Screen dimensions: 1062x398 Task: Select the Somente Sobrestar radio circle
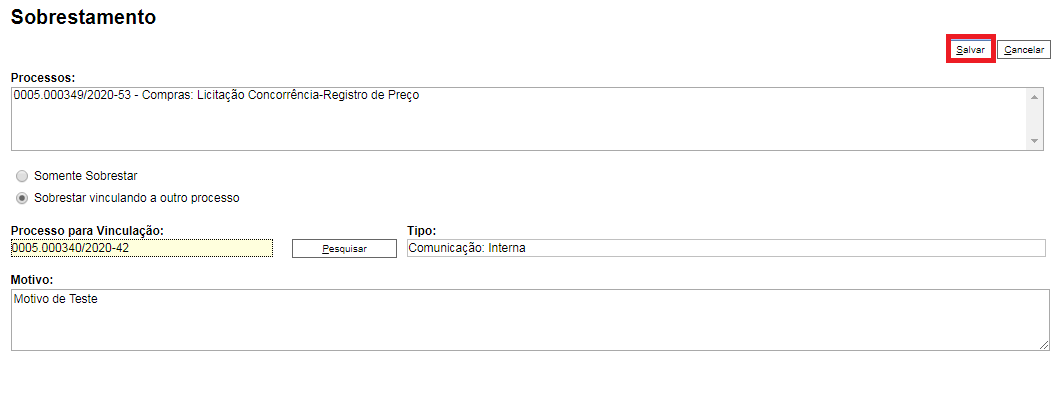(22, 176)
